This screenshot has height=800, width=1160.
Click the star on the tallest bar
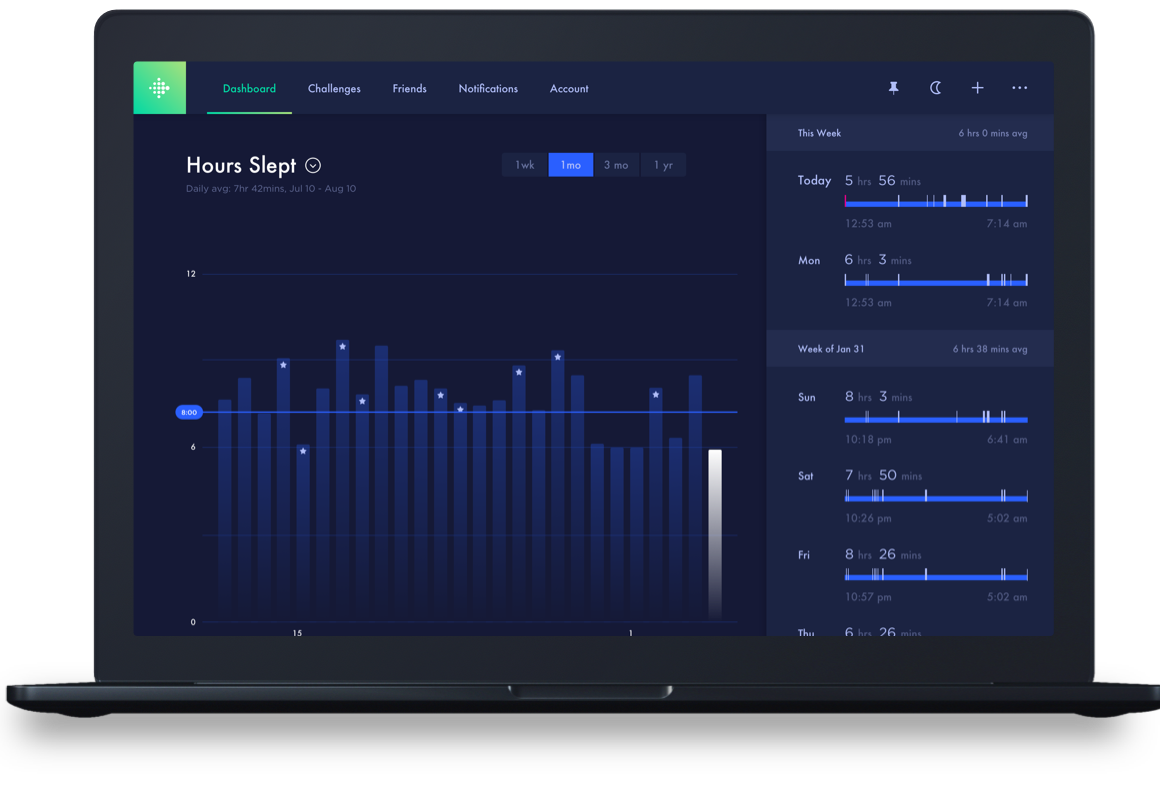click(x=342, y=347)
